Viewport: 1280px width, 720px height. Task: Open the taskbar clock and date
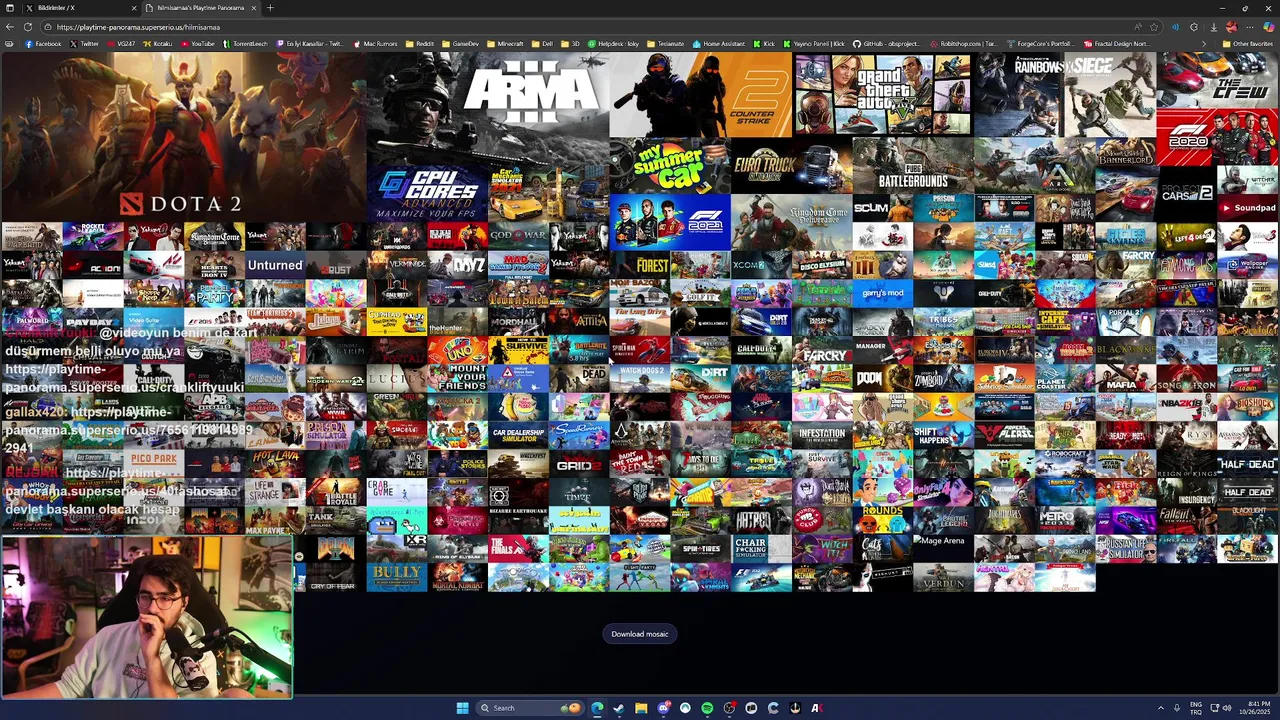coord(1254,708)
